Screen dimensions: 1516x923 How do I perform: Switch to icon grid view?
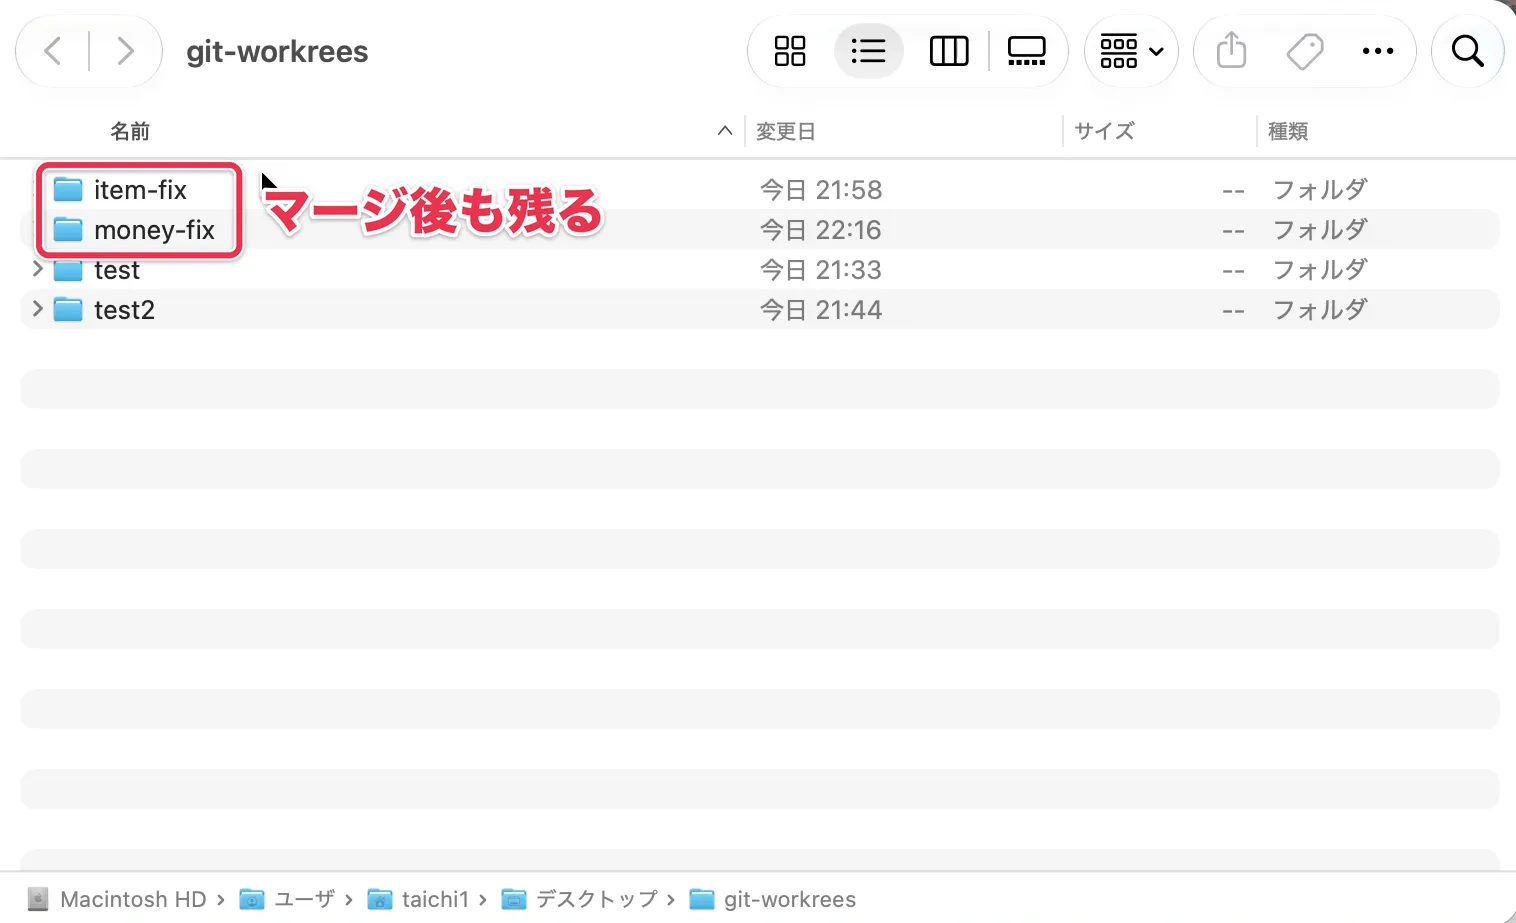point(790,51)
